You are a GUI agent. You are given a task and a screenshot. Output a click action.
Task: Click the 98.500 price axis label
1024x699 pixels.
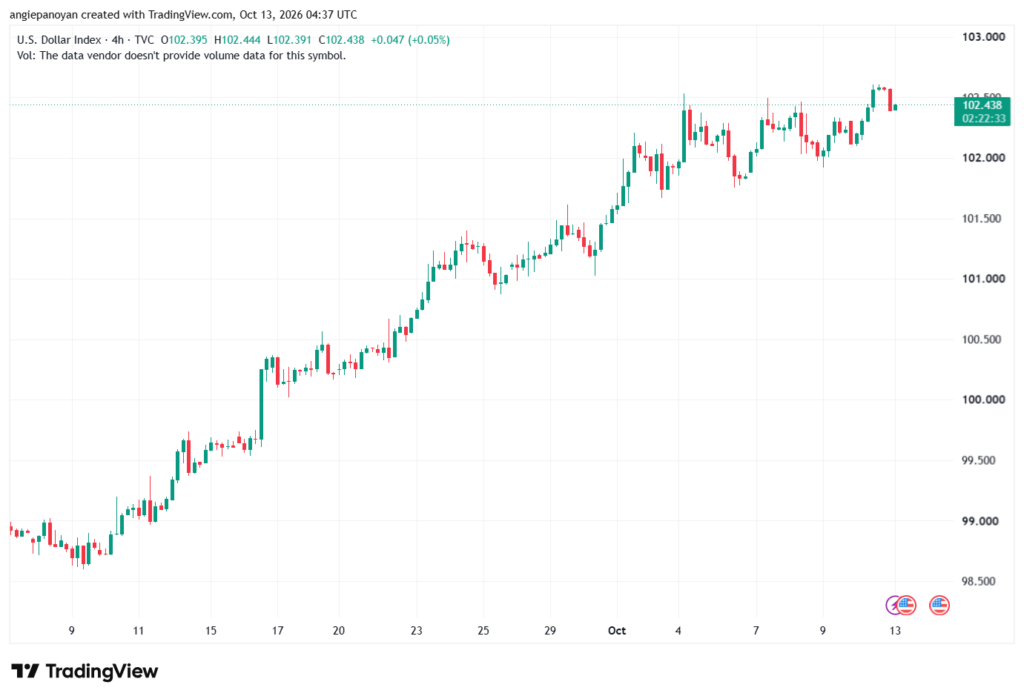pos(979,581)
